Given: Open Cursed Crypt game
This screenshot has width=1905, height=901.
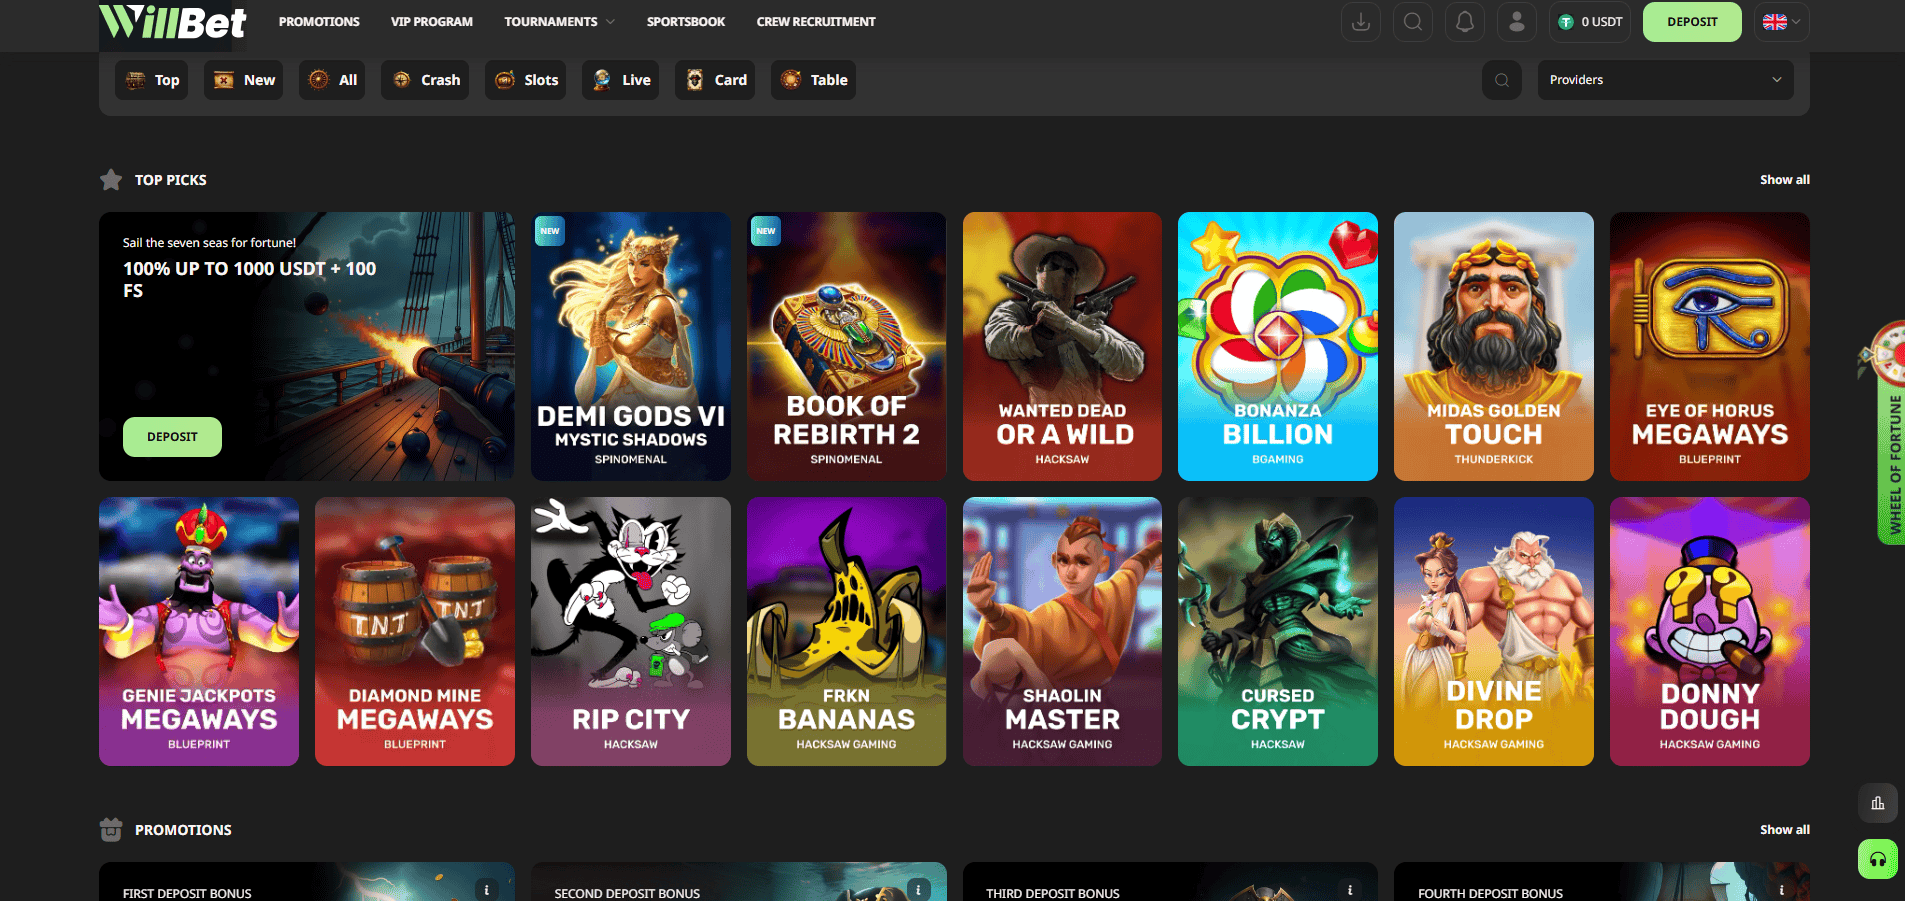Looking at the screenshot, I should 1278,631.
